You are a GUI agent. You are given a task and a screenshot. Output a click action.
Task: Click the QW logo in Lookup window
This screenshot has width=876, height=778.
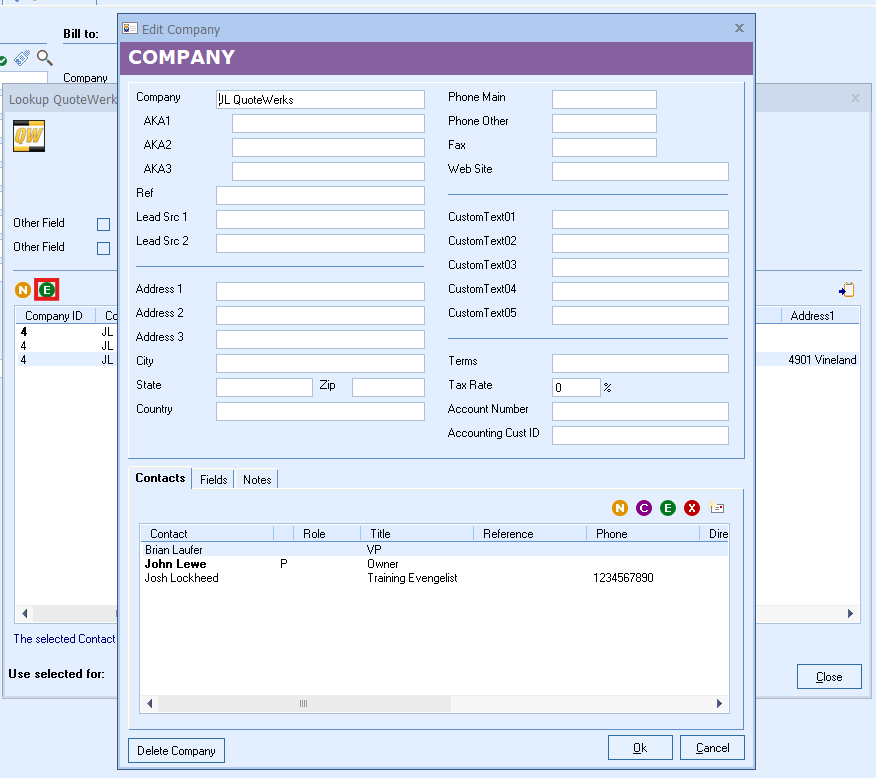click(x=29, y=136)
